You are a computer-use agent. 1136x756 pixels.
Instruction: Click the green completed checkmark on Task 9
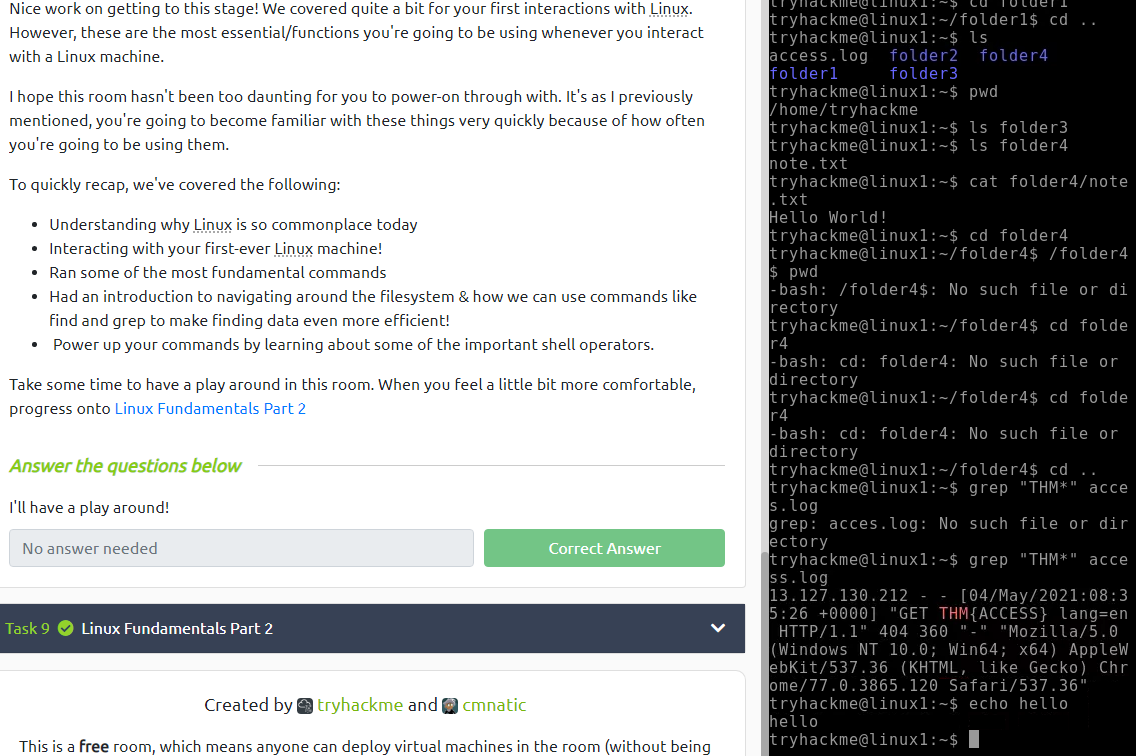[65, 628]
